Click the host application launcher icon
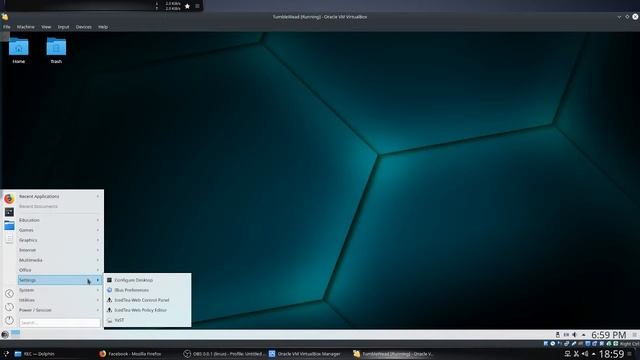The image size is (640, 360). pos(5,354)
